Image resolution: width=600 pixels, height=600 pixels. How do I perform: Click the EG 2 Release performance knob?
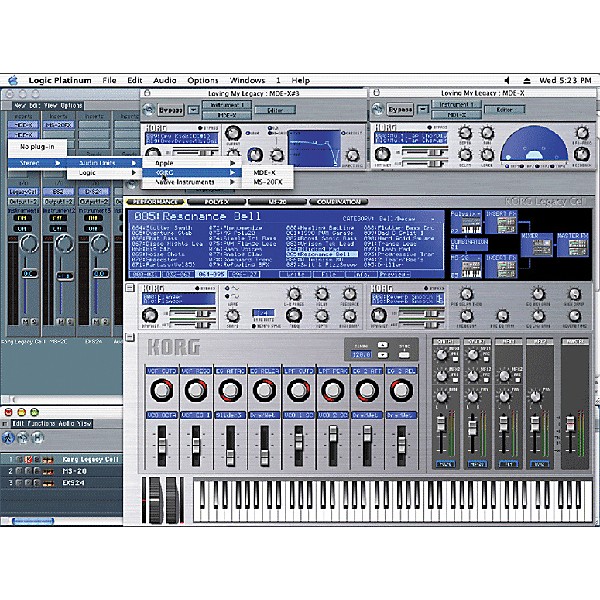(401, 390)
